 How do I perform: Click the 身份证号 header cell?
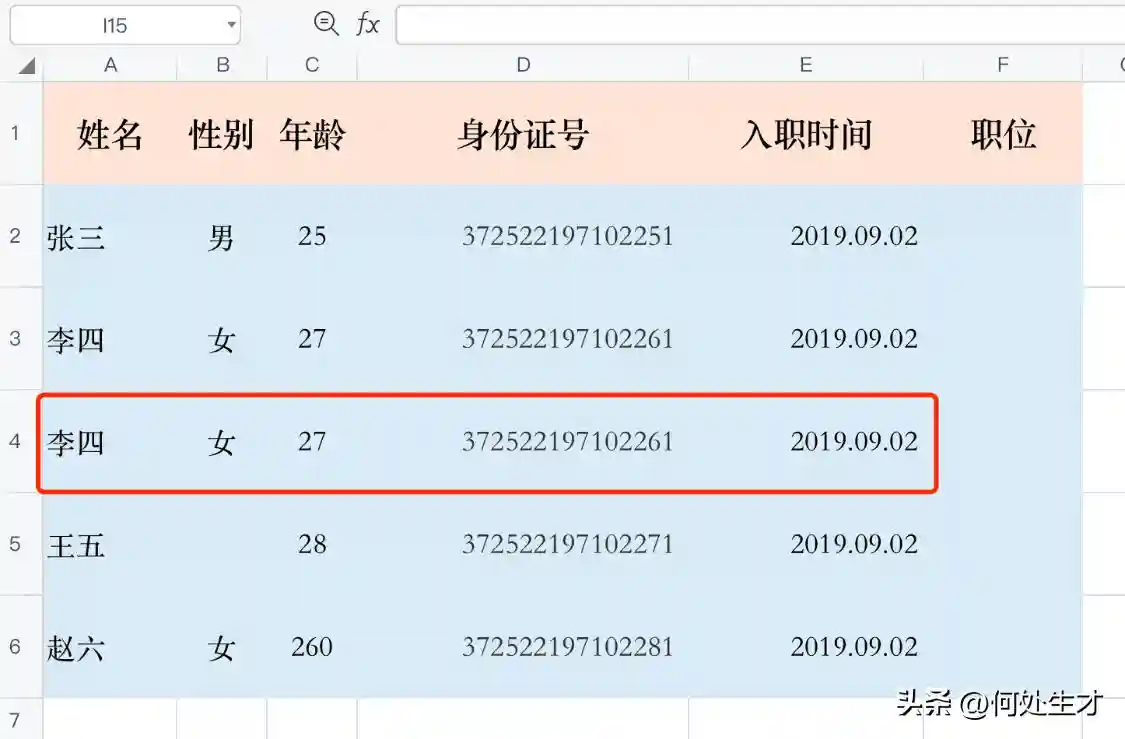[523, 134]
